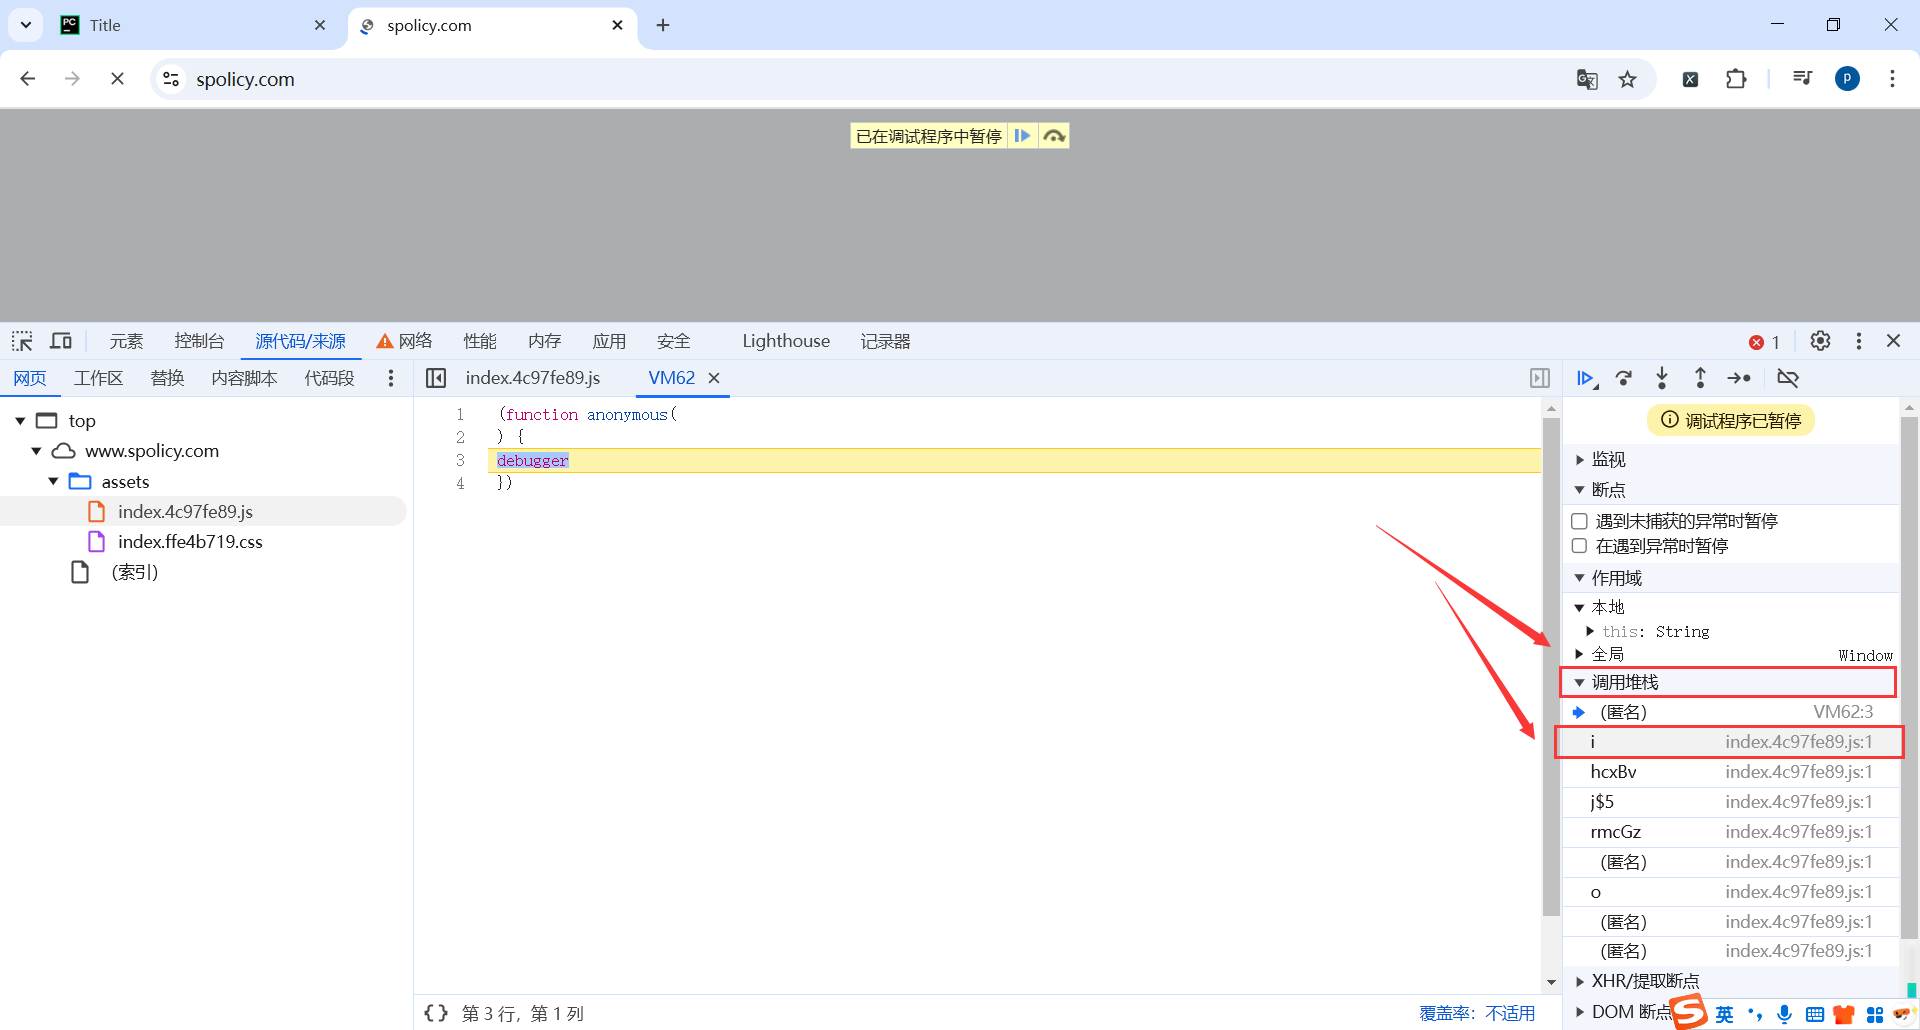This screenshot has width=1920, height=1030.
Task: Open the 记录器 Recorder tab
Action: (885, 341)
